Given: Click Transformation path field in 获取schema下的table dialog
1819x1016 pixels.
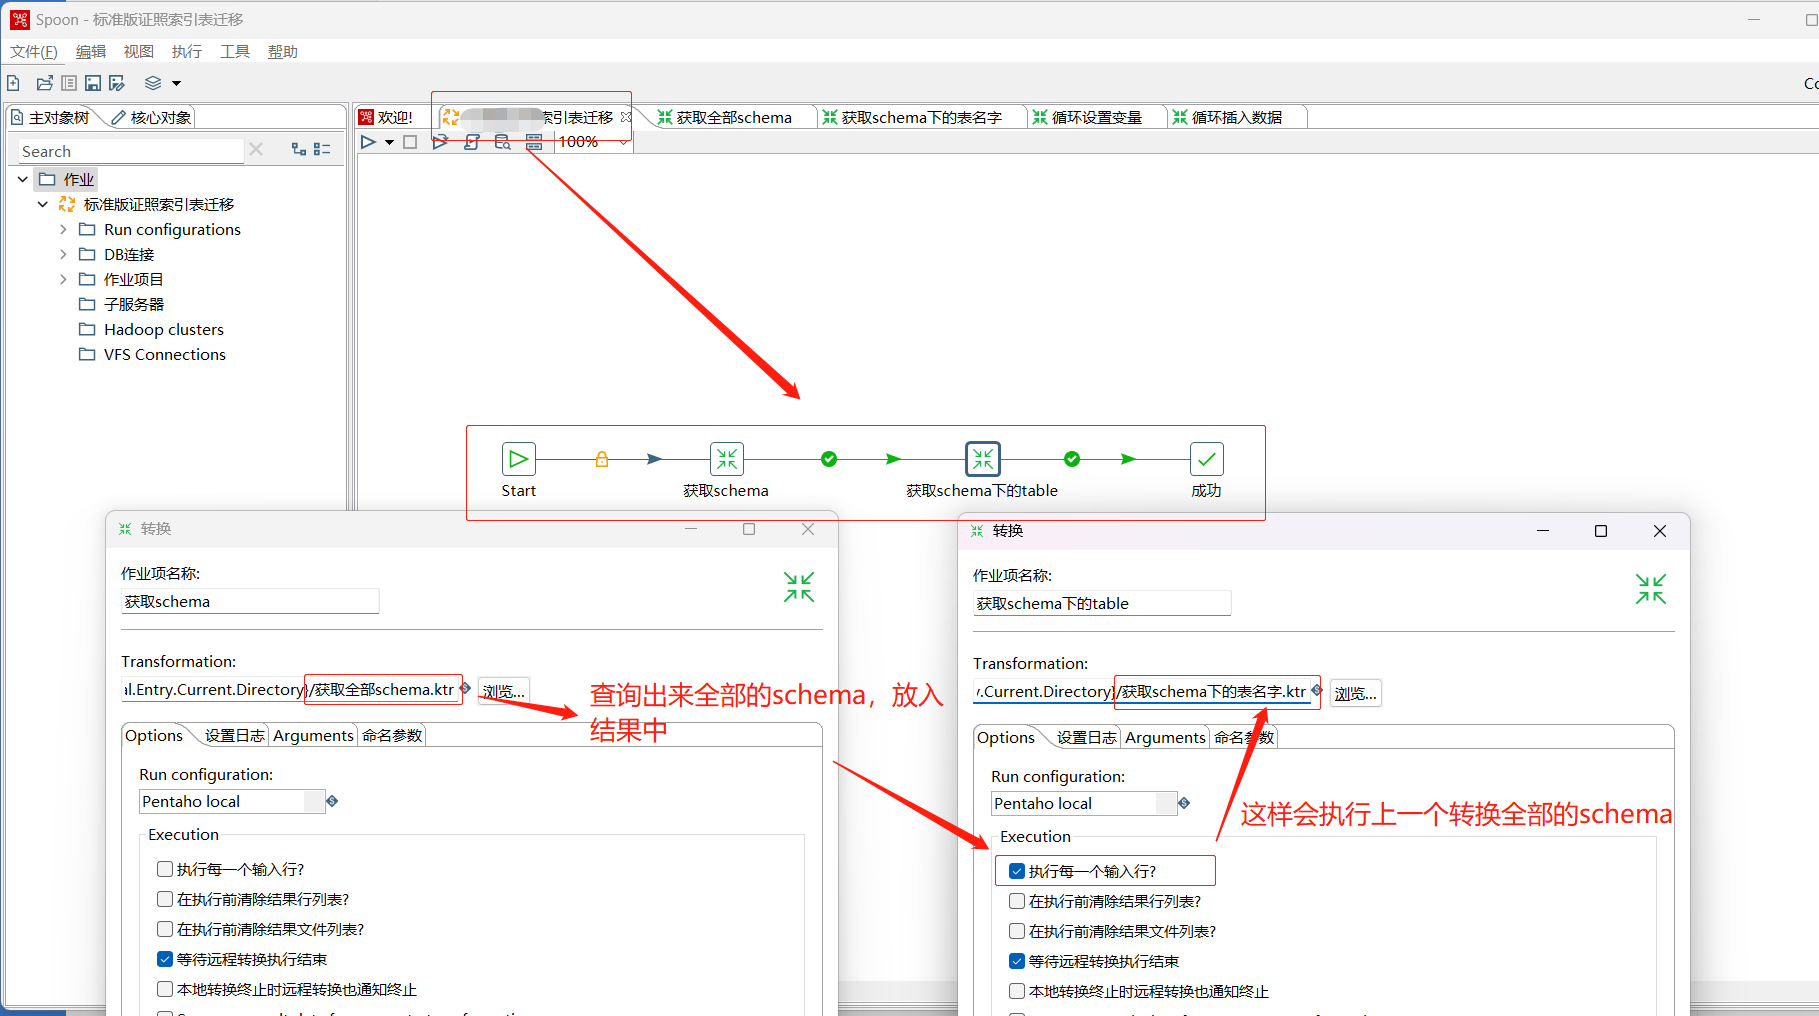Looking at the screenshot, I should click(1141, 691).
